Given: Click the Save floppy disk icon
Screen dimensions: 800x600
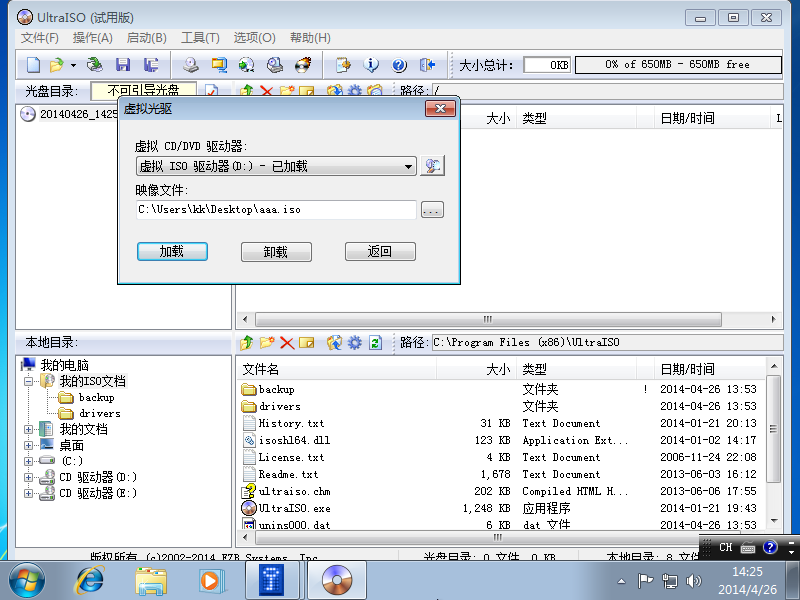Looking at the screenshot, I should (123, 65).
